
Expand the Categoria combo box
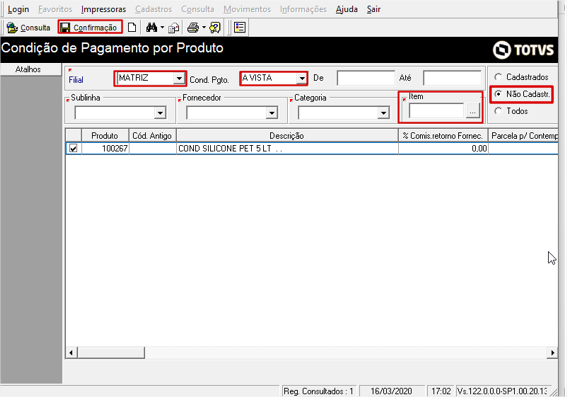tap(383, 113)
